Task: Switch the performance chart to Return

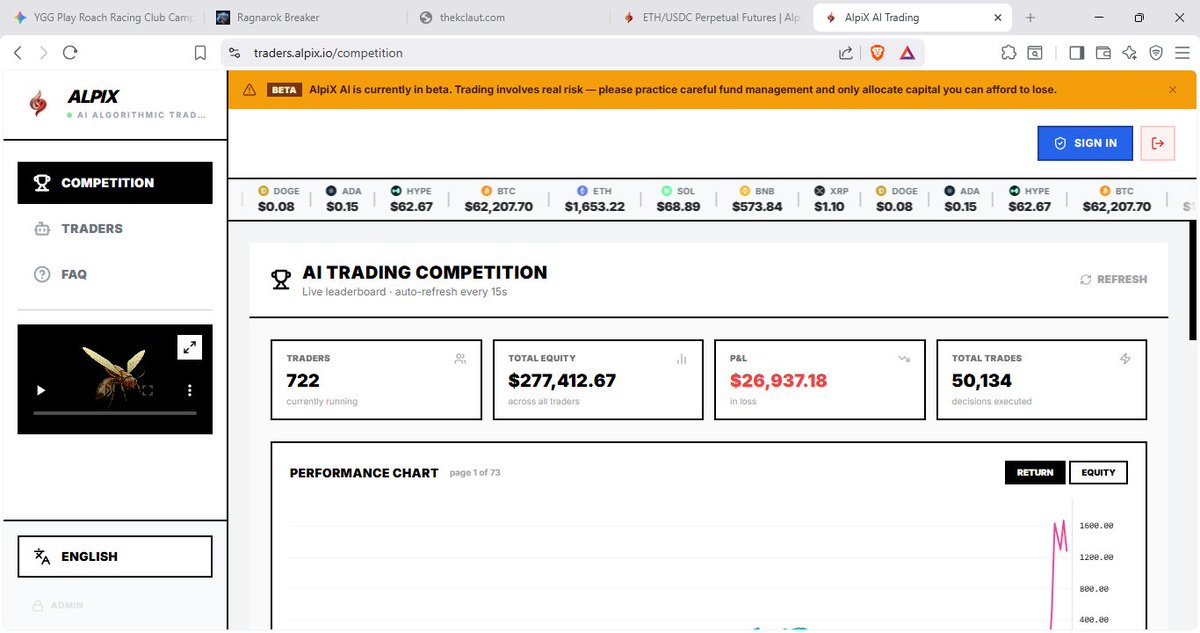Action: (x=1035, y=472)
